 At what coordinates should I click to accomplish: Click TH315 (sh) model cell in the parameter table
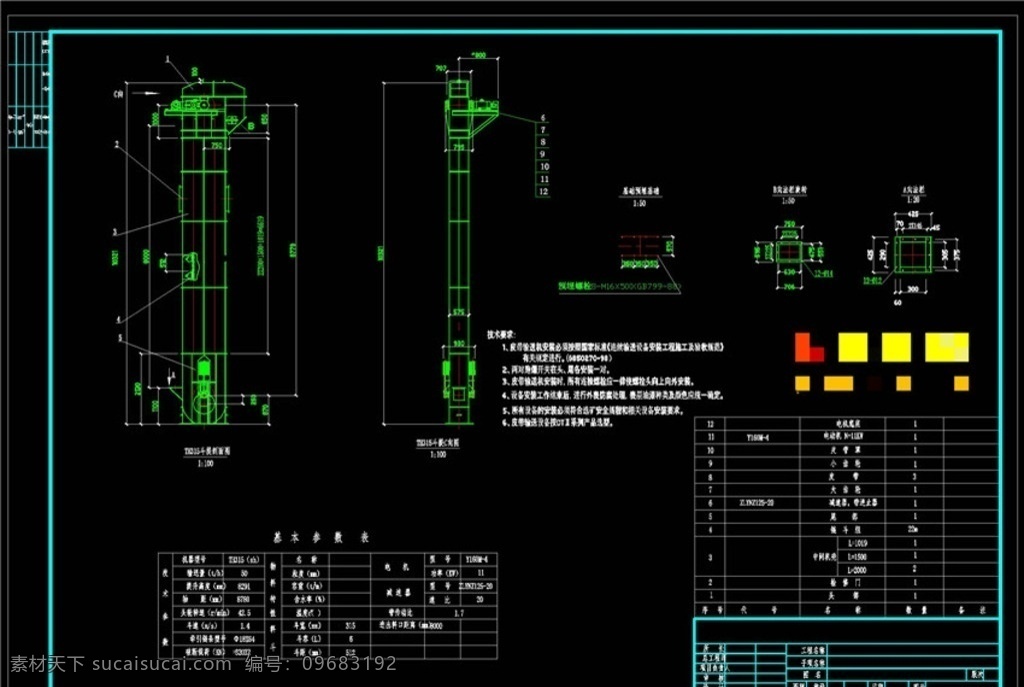pyautogui.click(x=244, y=560)
